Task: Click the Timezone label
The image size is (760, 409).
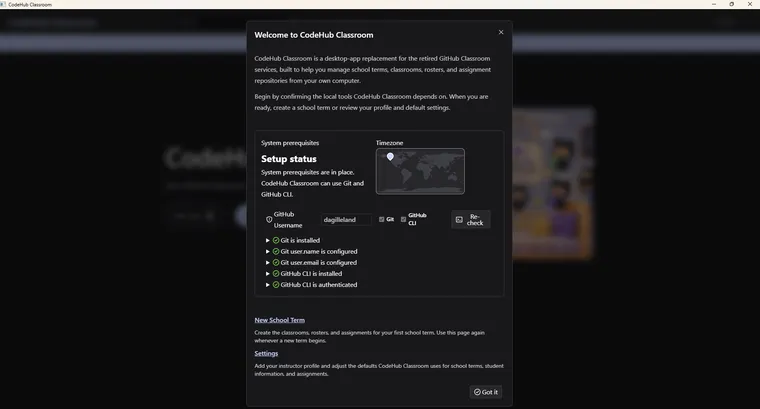Action: (389, 143)
